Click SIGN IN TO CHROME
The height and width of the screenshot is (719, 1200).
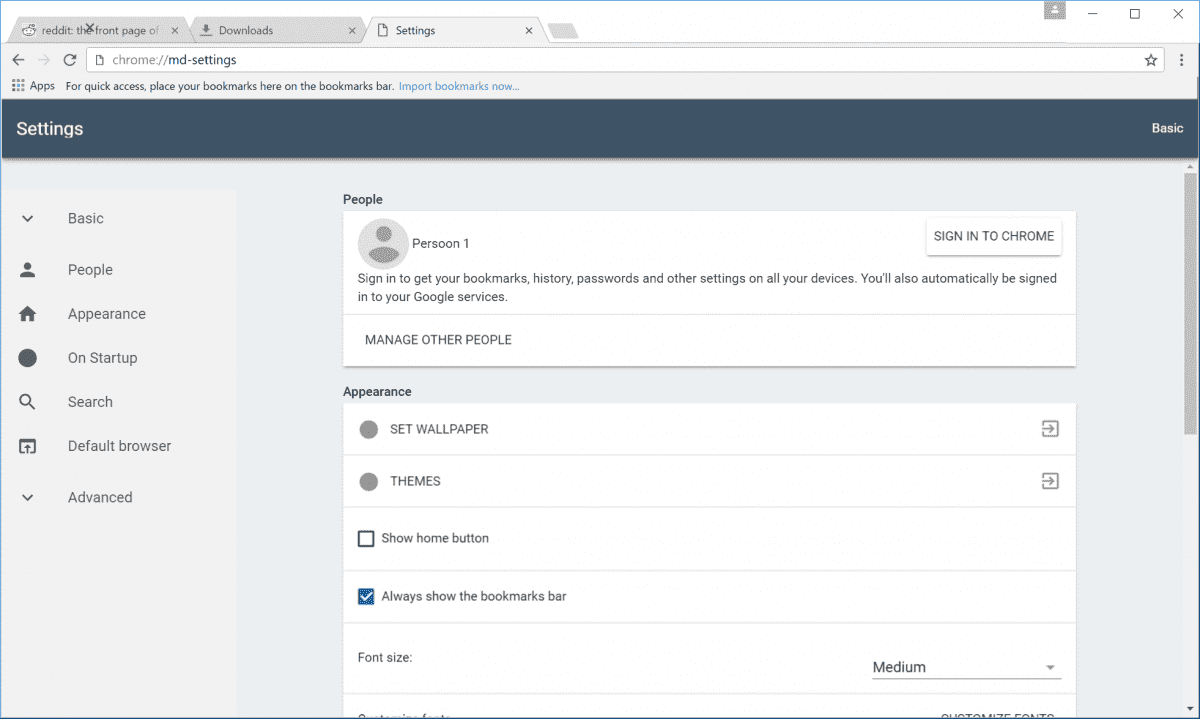click(x=993, y=236)
